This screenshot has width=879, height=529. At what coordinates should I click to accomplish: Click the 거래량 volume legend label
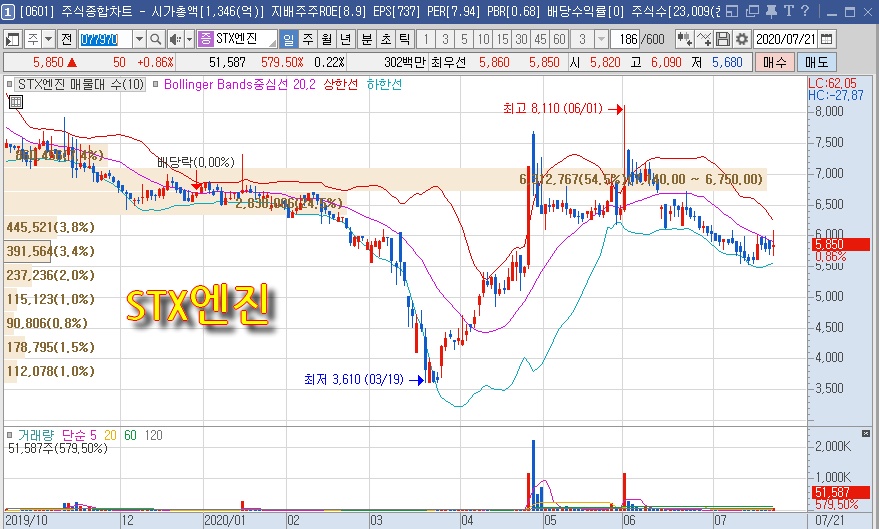coord(36,435)
